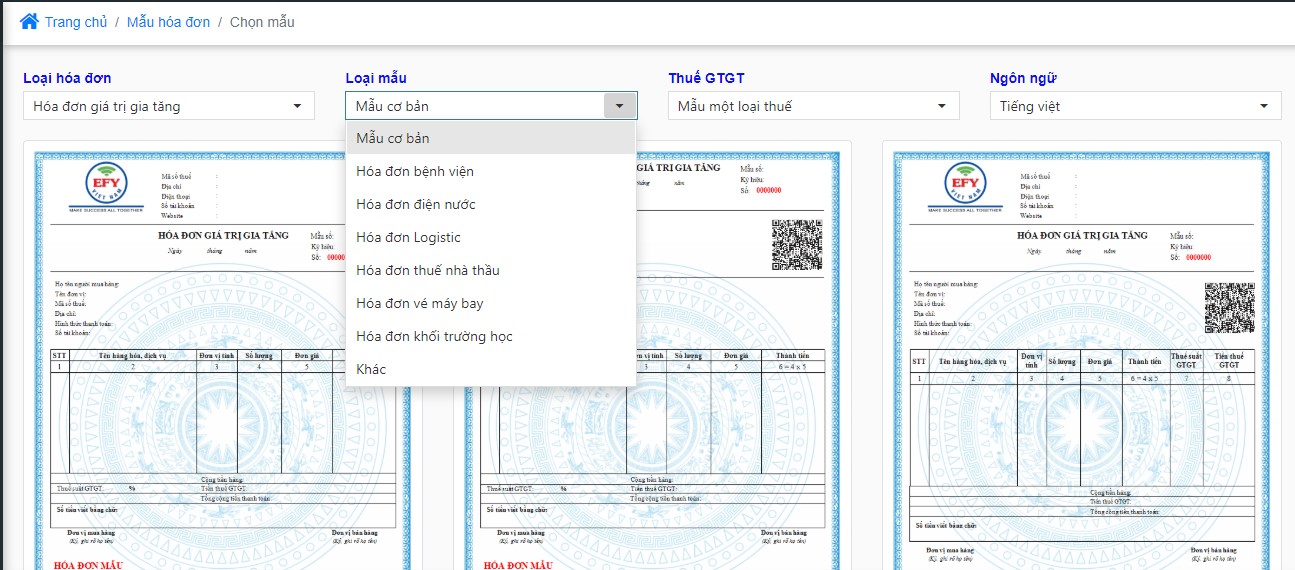Select Mẫu cơ bản from the list
Viewport: 1295px width, 570px height.
point(491,138)
